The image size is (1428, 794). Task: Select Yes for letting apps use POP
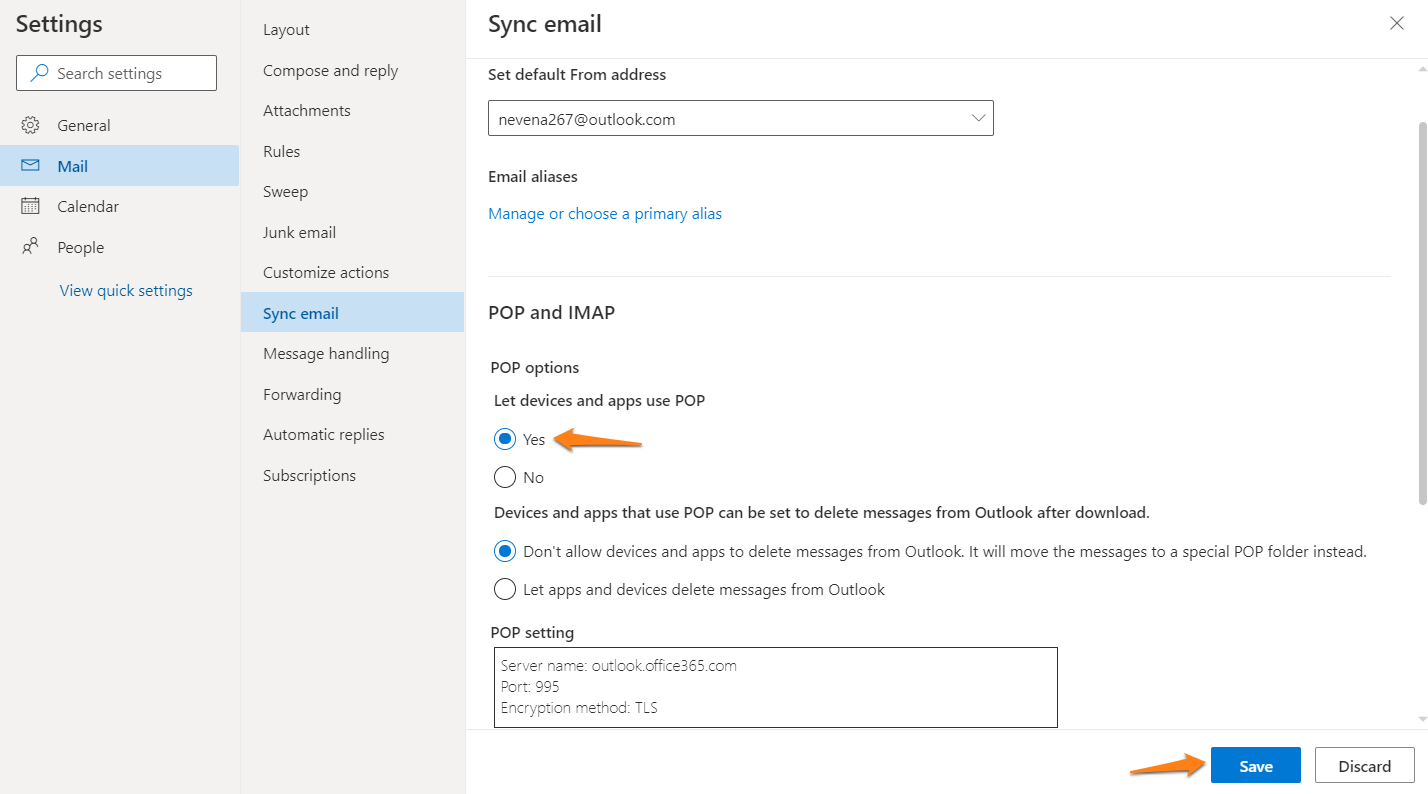click(x=505, y=439)
